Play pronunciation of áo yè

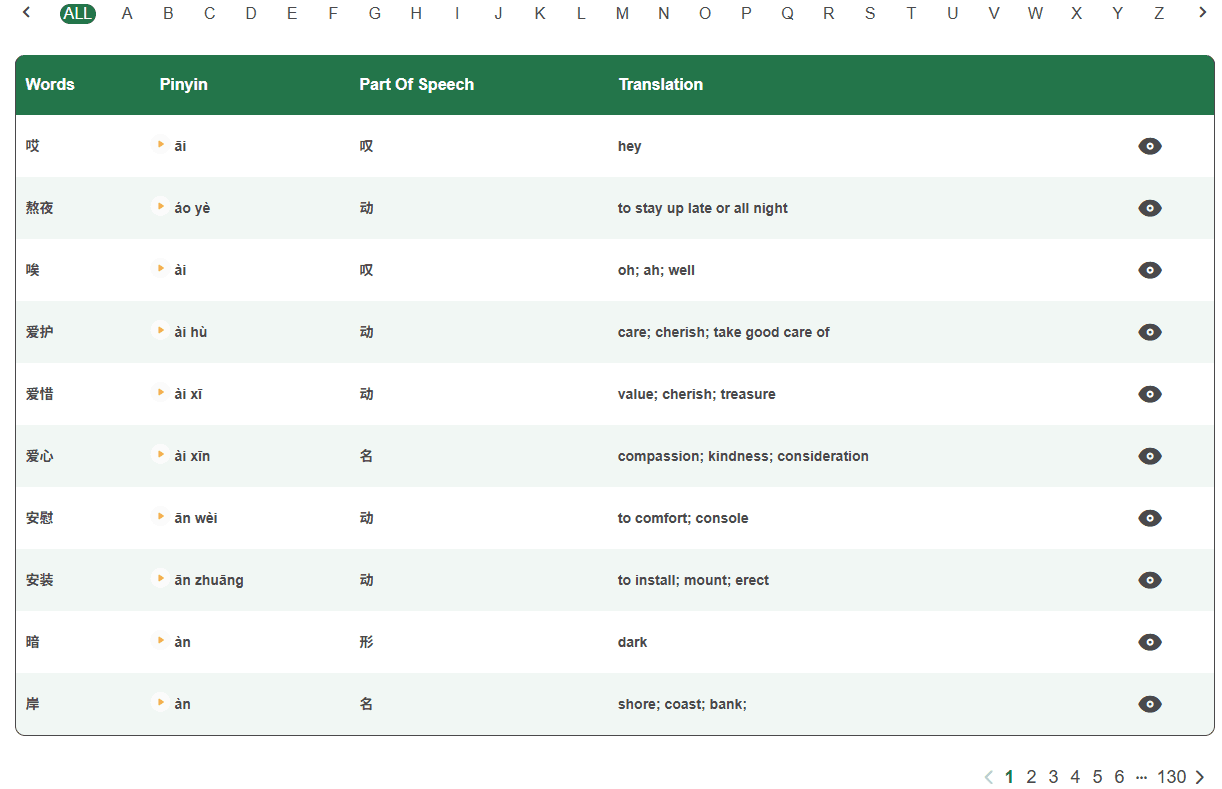pyautogui.click(x=160, y=207)
